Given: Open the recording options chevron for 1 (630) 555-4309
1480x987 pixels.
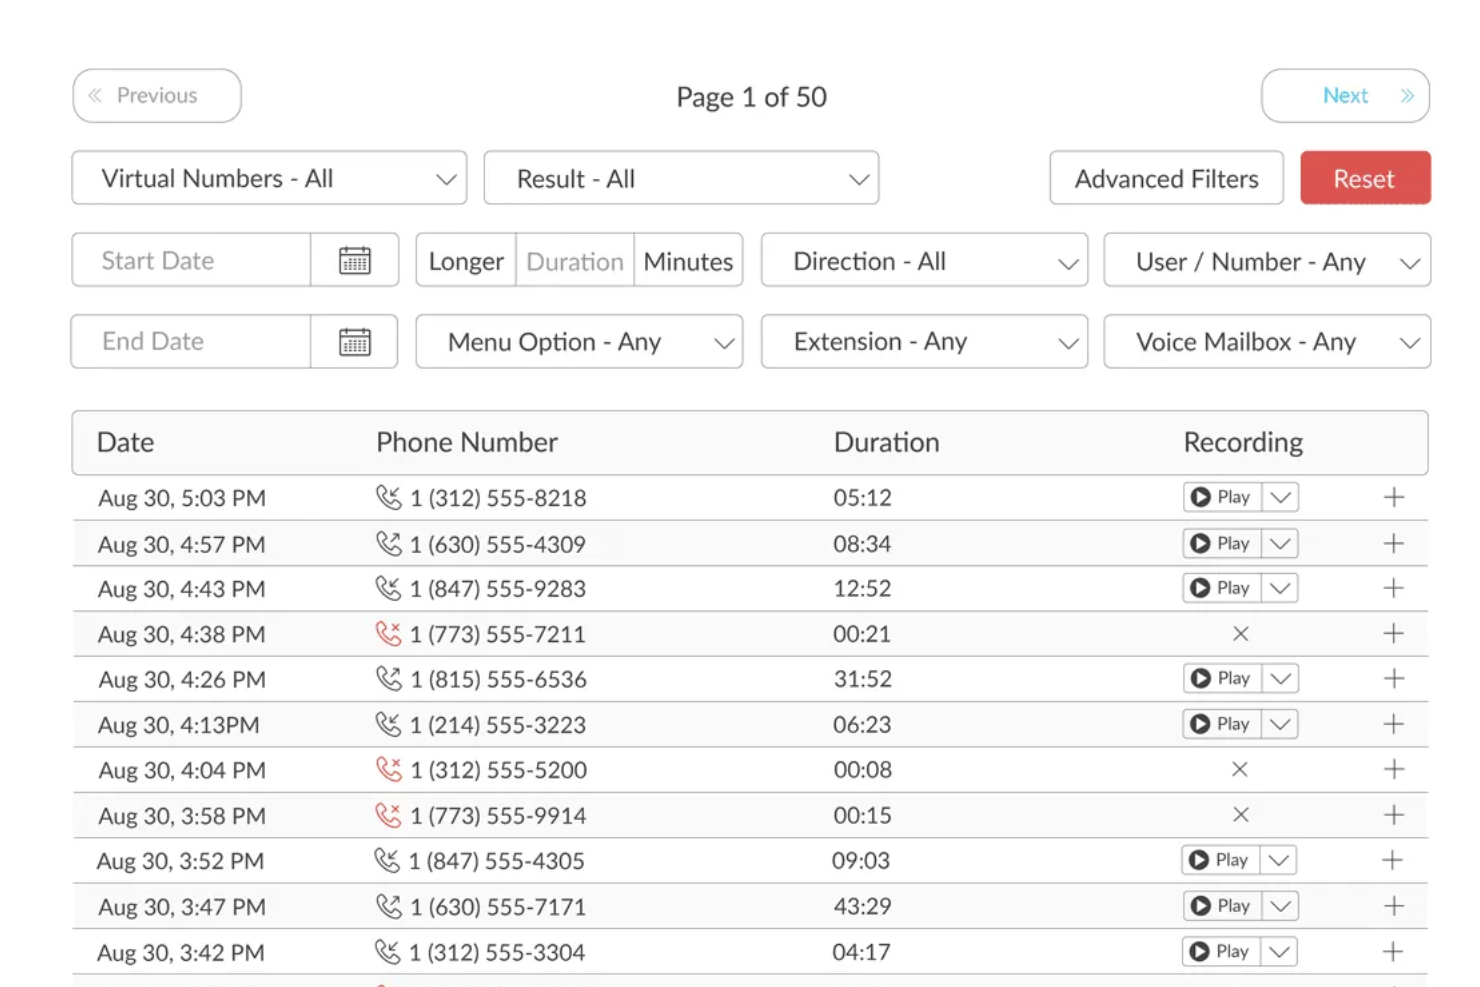Looking at the screenshot, I should coord(1280,543).
